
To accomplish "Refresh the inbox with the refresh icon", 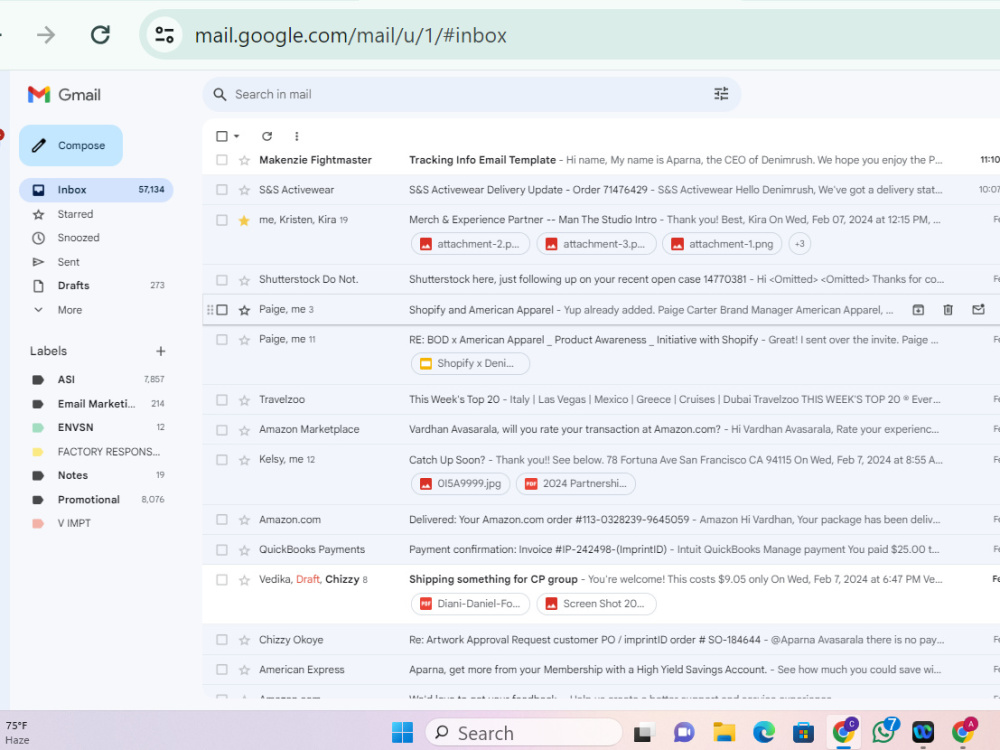I will 267,136.
